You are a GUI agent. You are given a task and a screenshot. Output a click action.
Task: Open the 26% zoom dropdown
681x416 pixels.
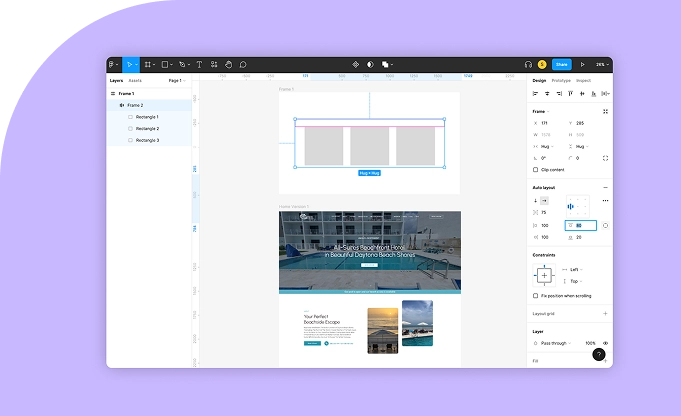[600, 64]
